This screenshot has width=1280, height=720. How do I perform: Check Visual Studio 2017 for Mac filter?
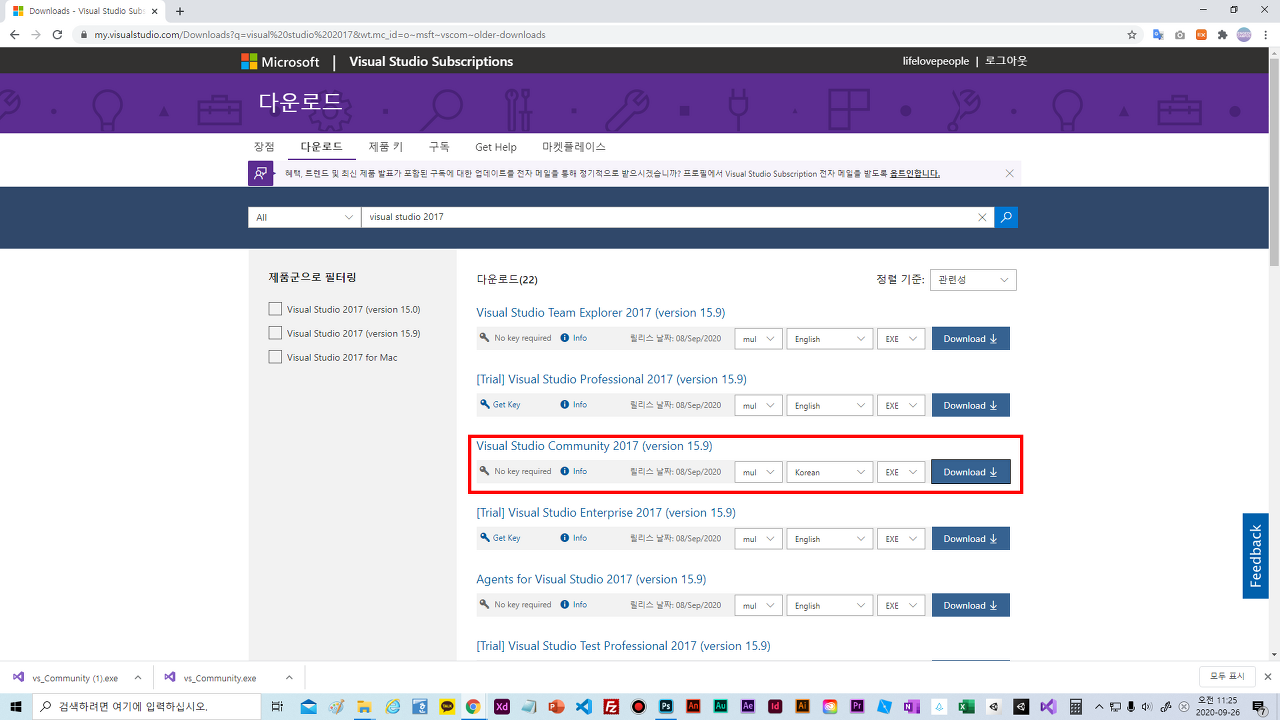pos(275,357)
